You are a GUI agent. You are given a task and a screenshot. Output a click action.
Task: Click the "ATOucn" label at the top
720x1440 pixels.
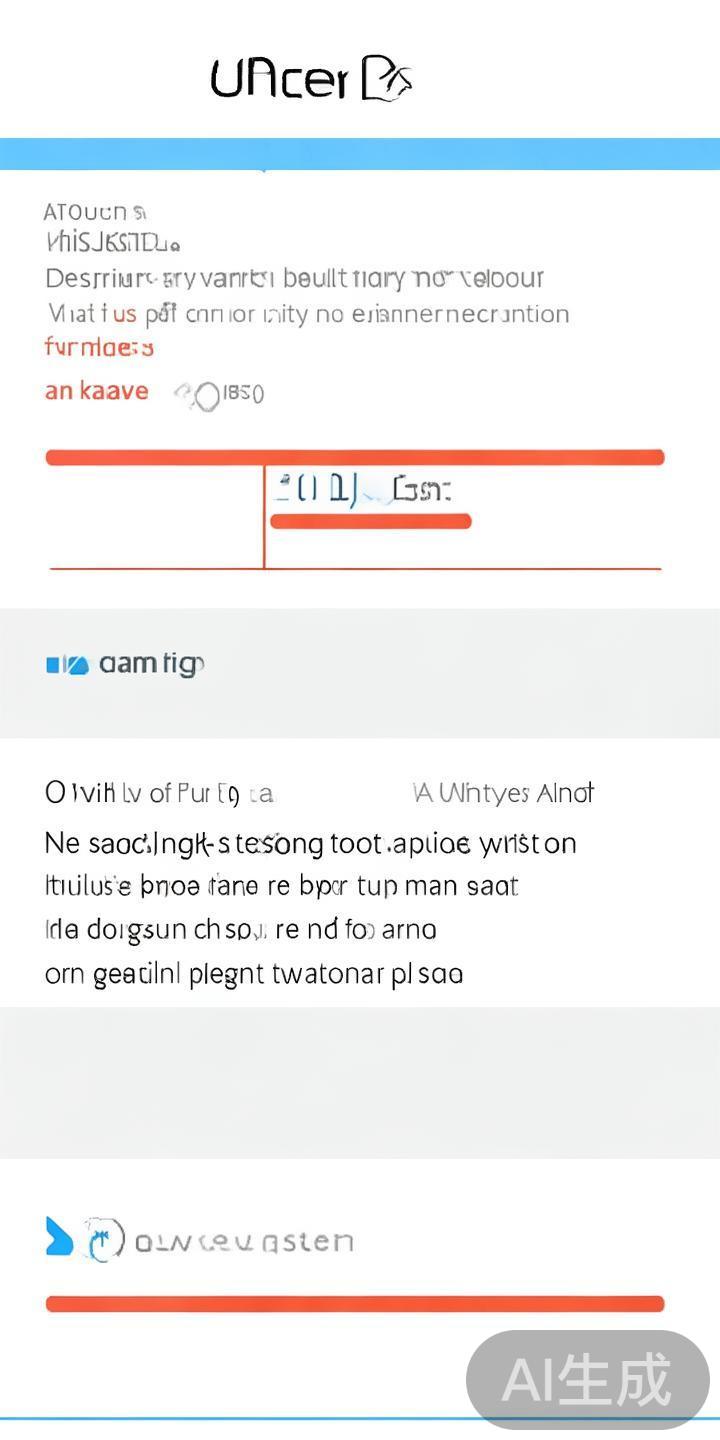coord(94,212)
